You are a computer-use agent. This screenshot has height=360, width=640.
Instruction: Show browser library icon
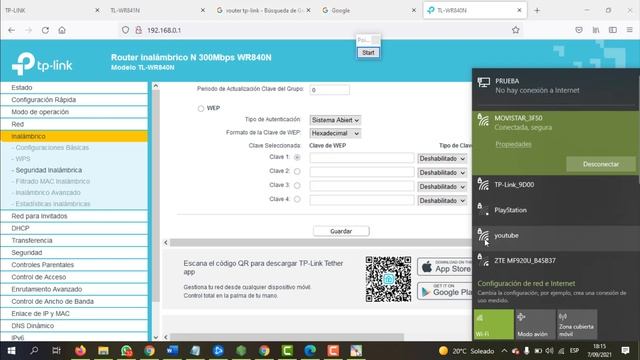pos(596,30)
